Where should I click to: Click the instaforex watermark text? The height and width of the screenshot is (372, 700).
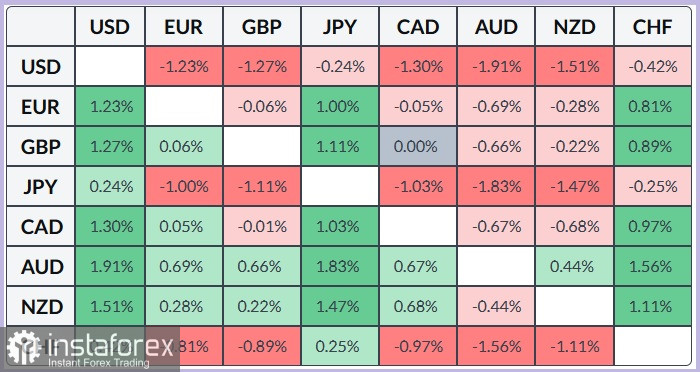tap(110, 346)
